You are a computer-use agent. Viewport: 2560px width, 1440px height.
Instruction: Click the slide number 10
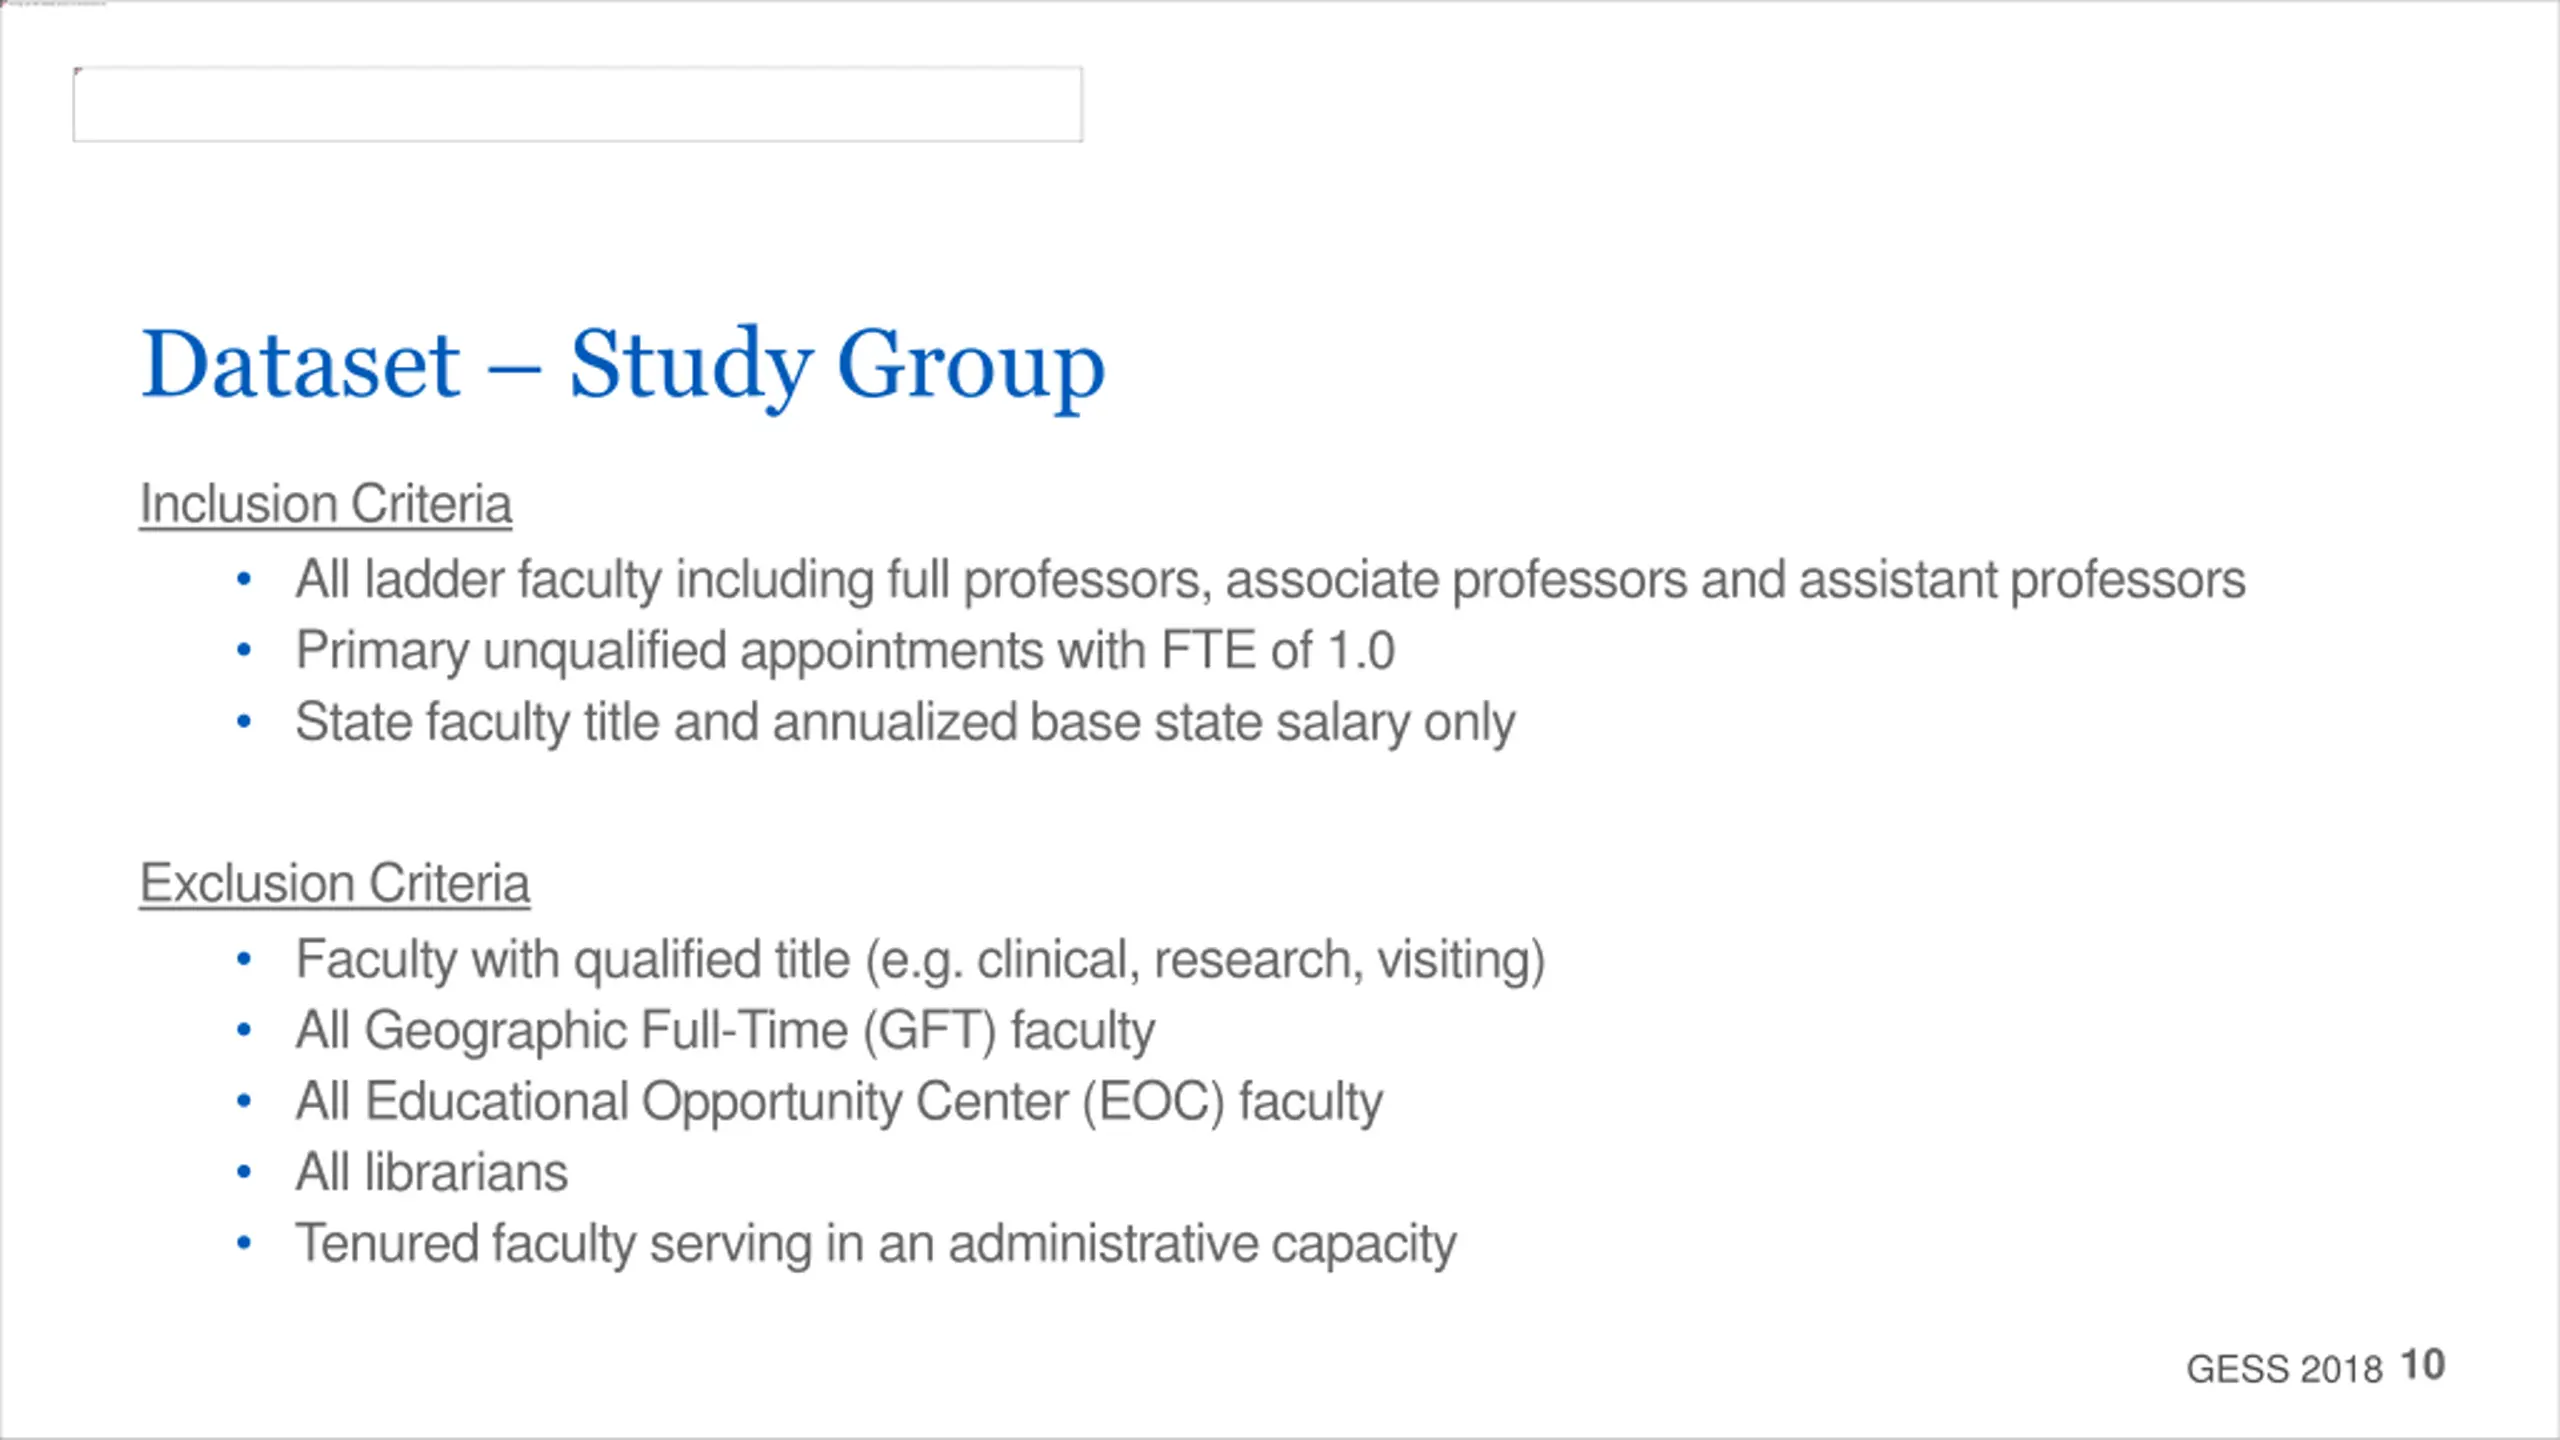tap(2422, 1365)
